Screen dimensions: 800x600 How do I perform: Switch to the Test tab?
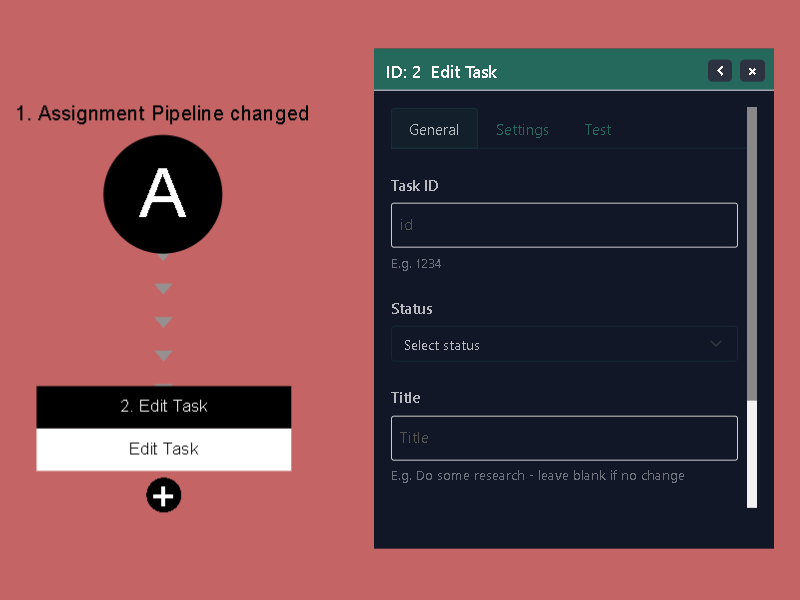[597, 130]
